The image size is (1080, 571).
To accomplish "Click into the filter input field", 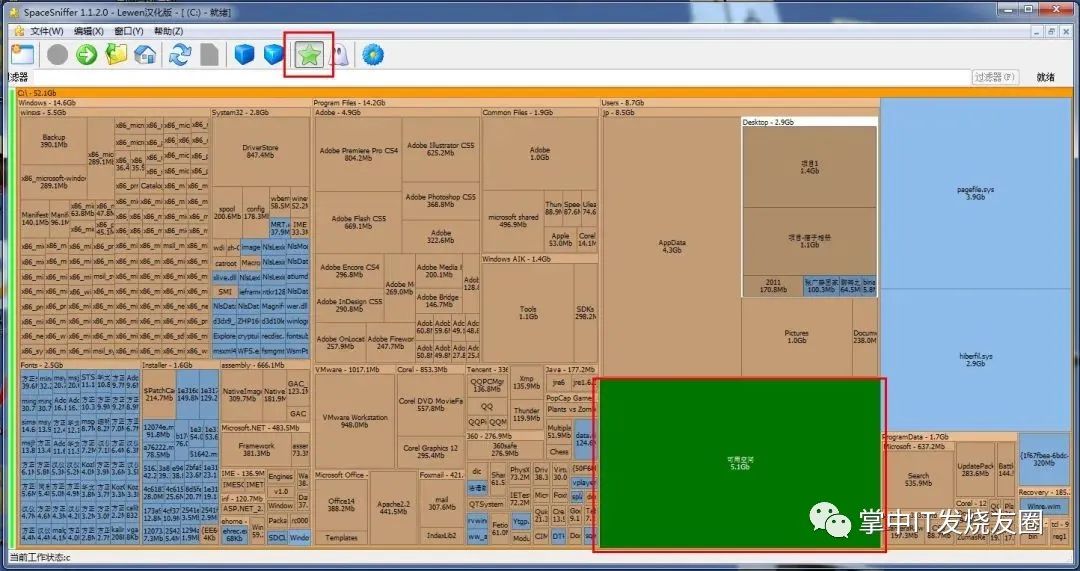I will click(x=501, y=76).
